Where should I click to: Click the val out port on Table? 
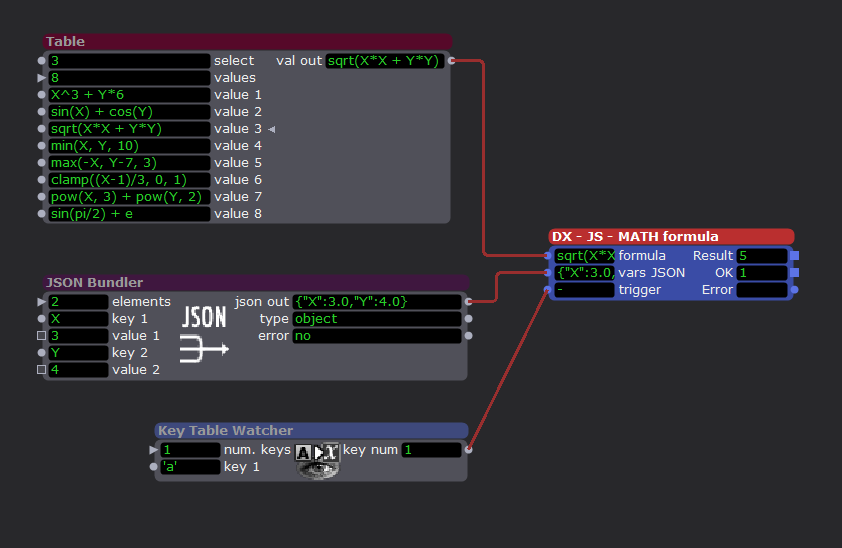pos(452,61)
